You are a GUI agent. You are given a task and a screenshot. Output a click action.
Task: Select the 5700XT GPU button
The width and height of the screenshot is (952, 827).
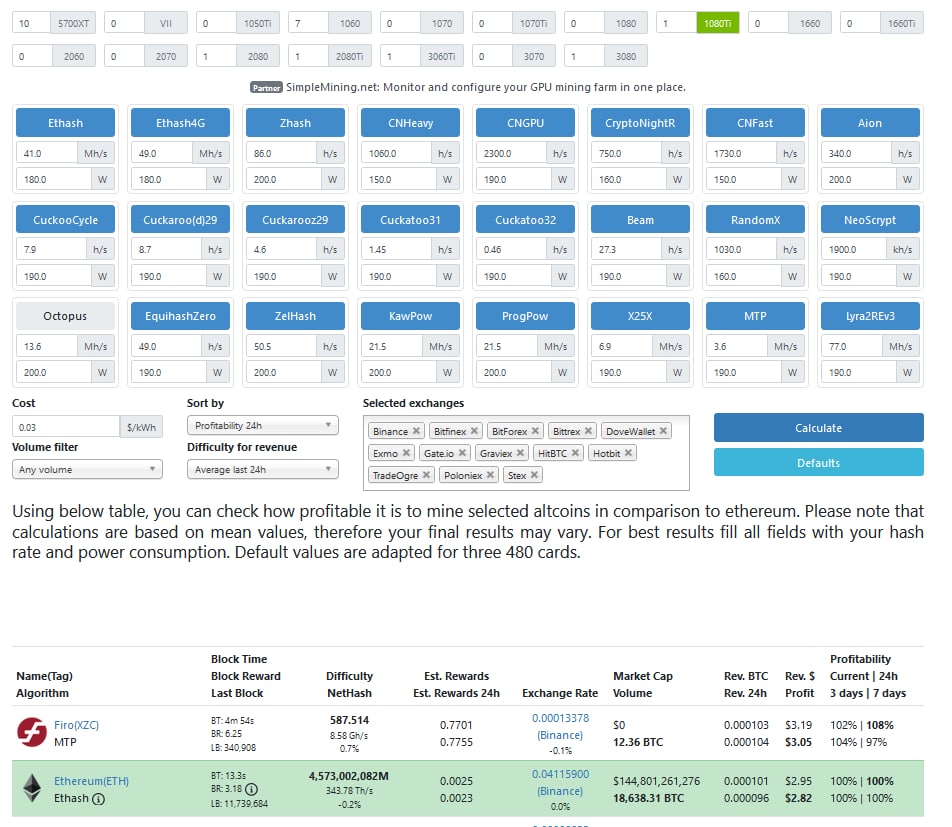click(73, 23)
